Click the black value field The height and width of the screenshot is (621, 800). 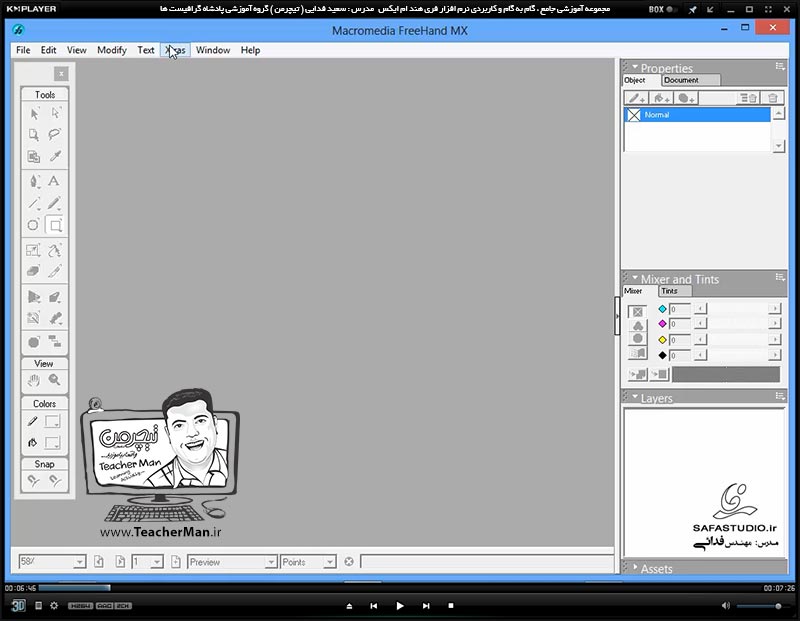coord(680,355)
